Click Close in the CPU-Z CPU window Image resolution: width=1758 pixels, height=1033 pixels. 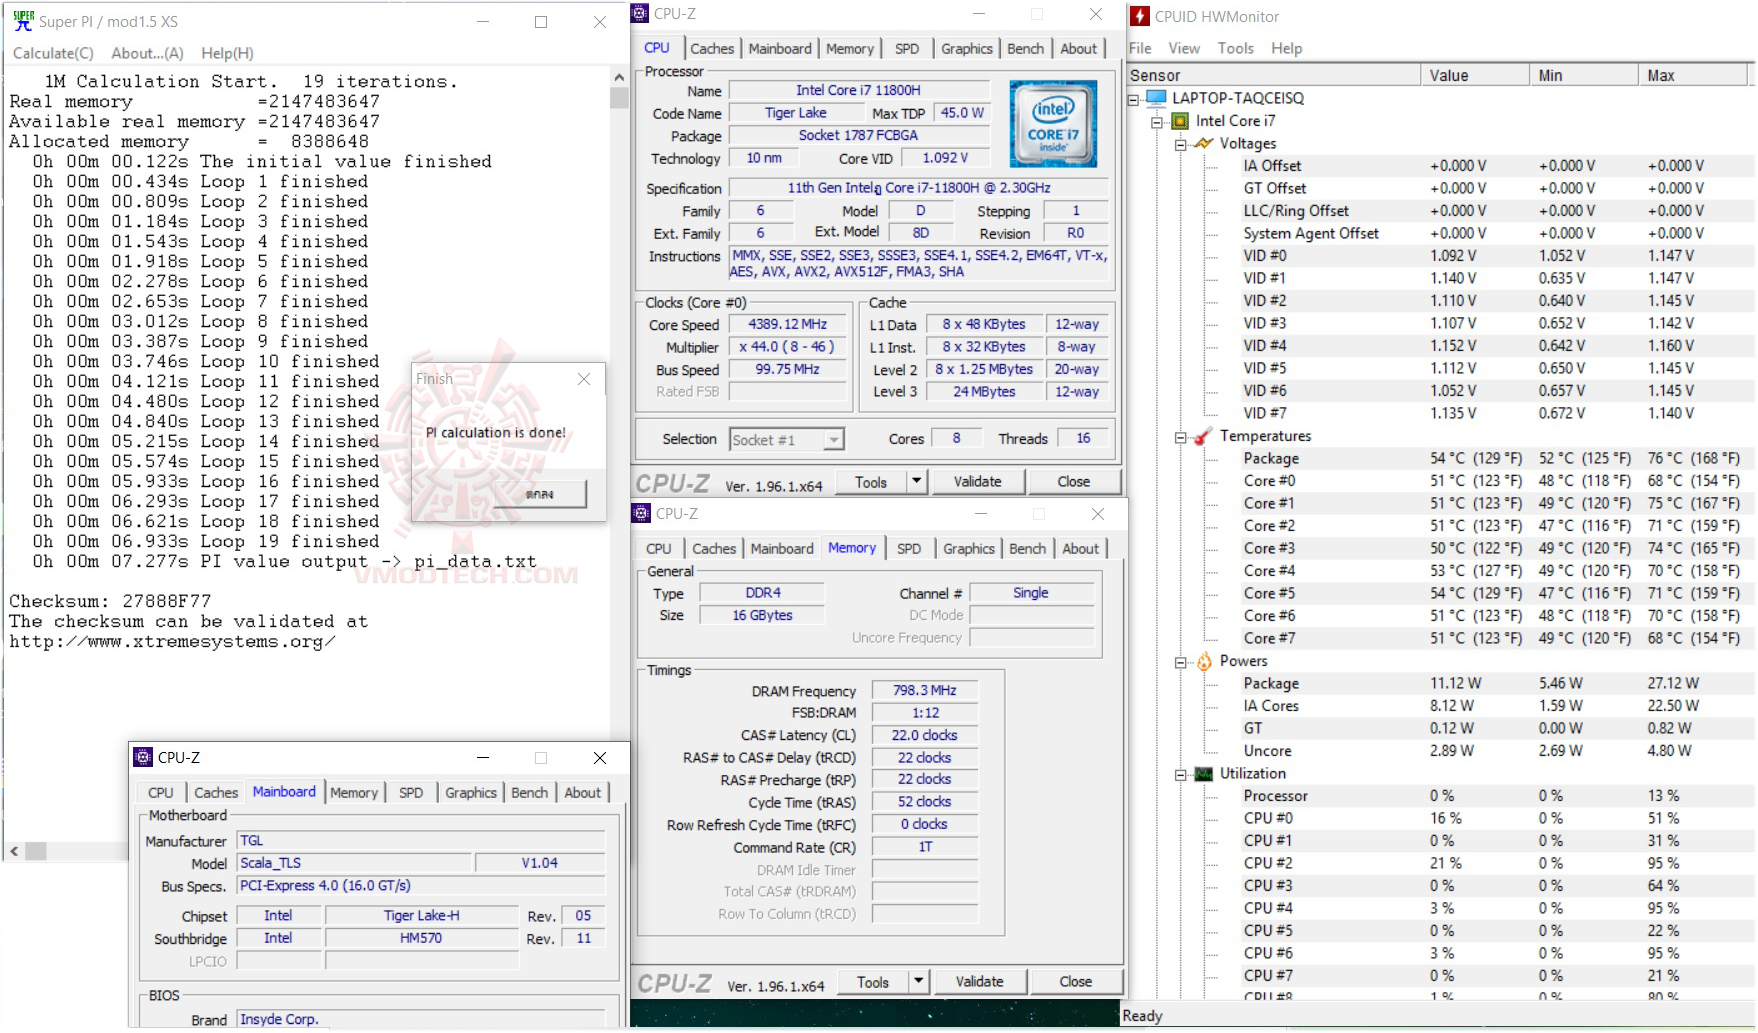coord(1074,482)
